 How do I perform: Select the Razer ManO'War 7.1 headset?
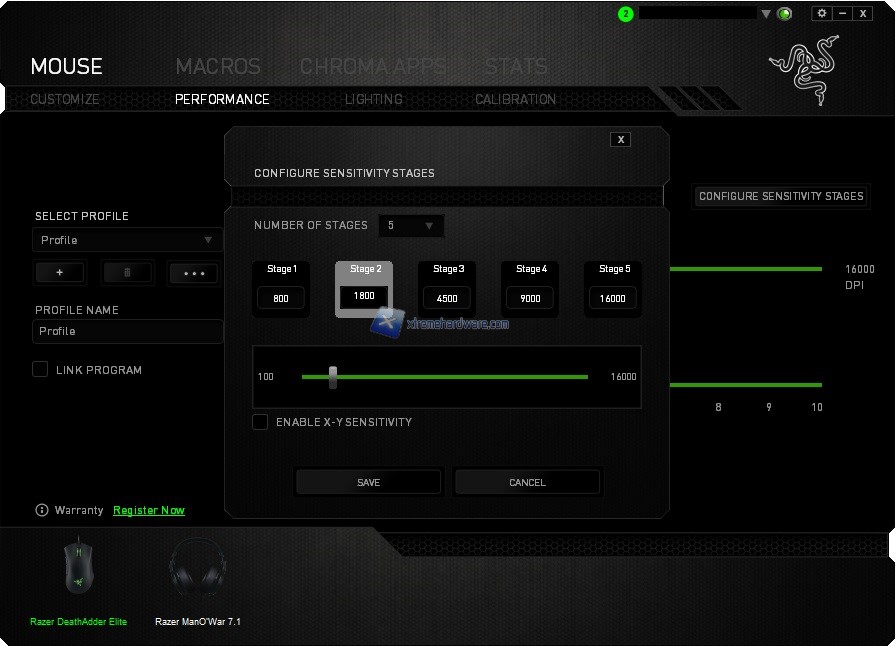[197, 572]
